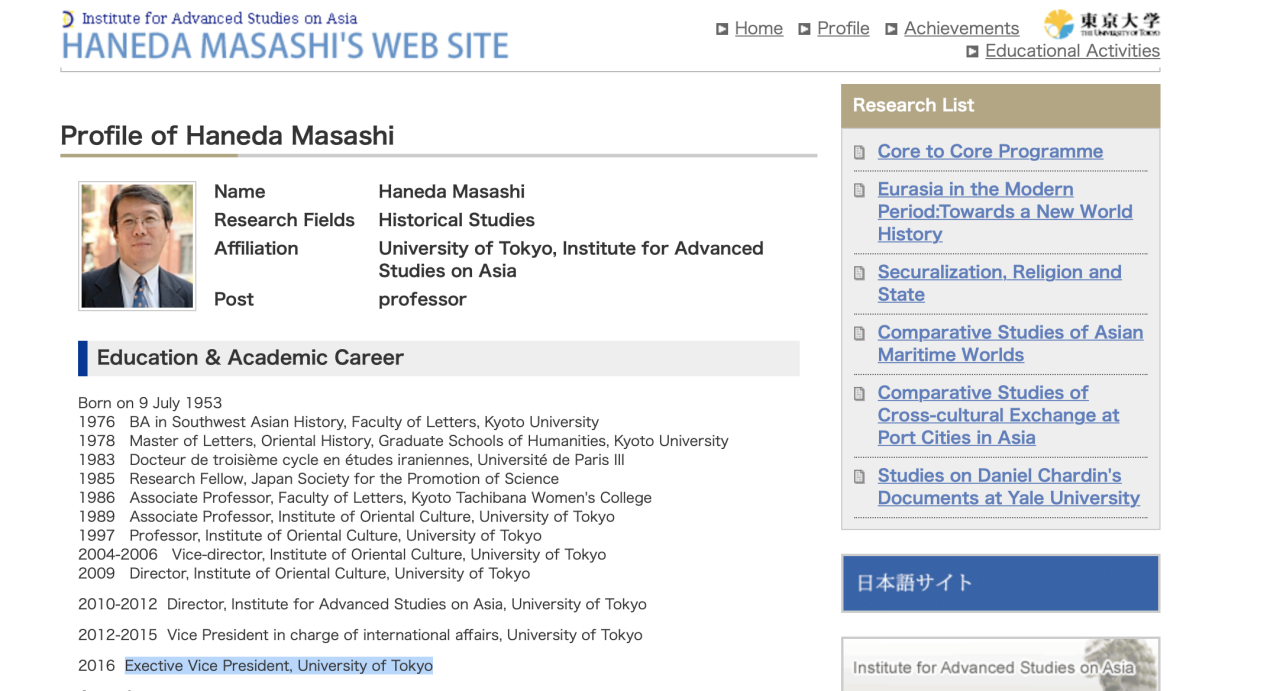Click the arrow icon beside Home
This screenshot has height=691, width=1267.
(x=722, y=29)
